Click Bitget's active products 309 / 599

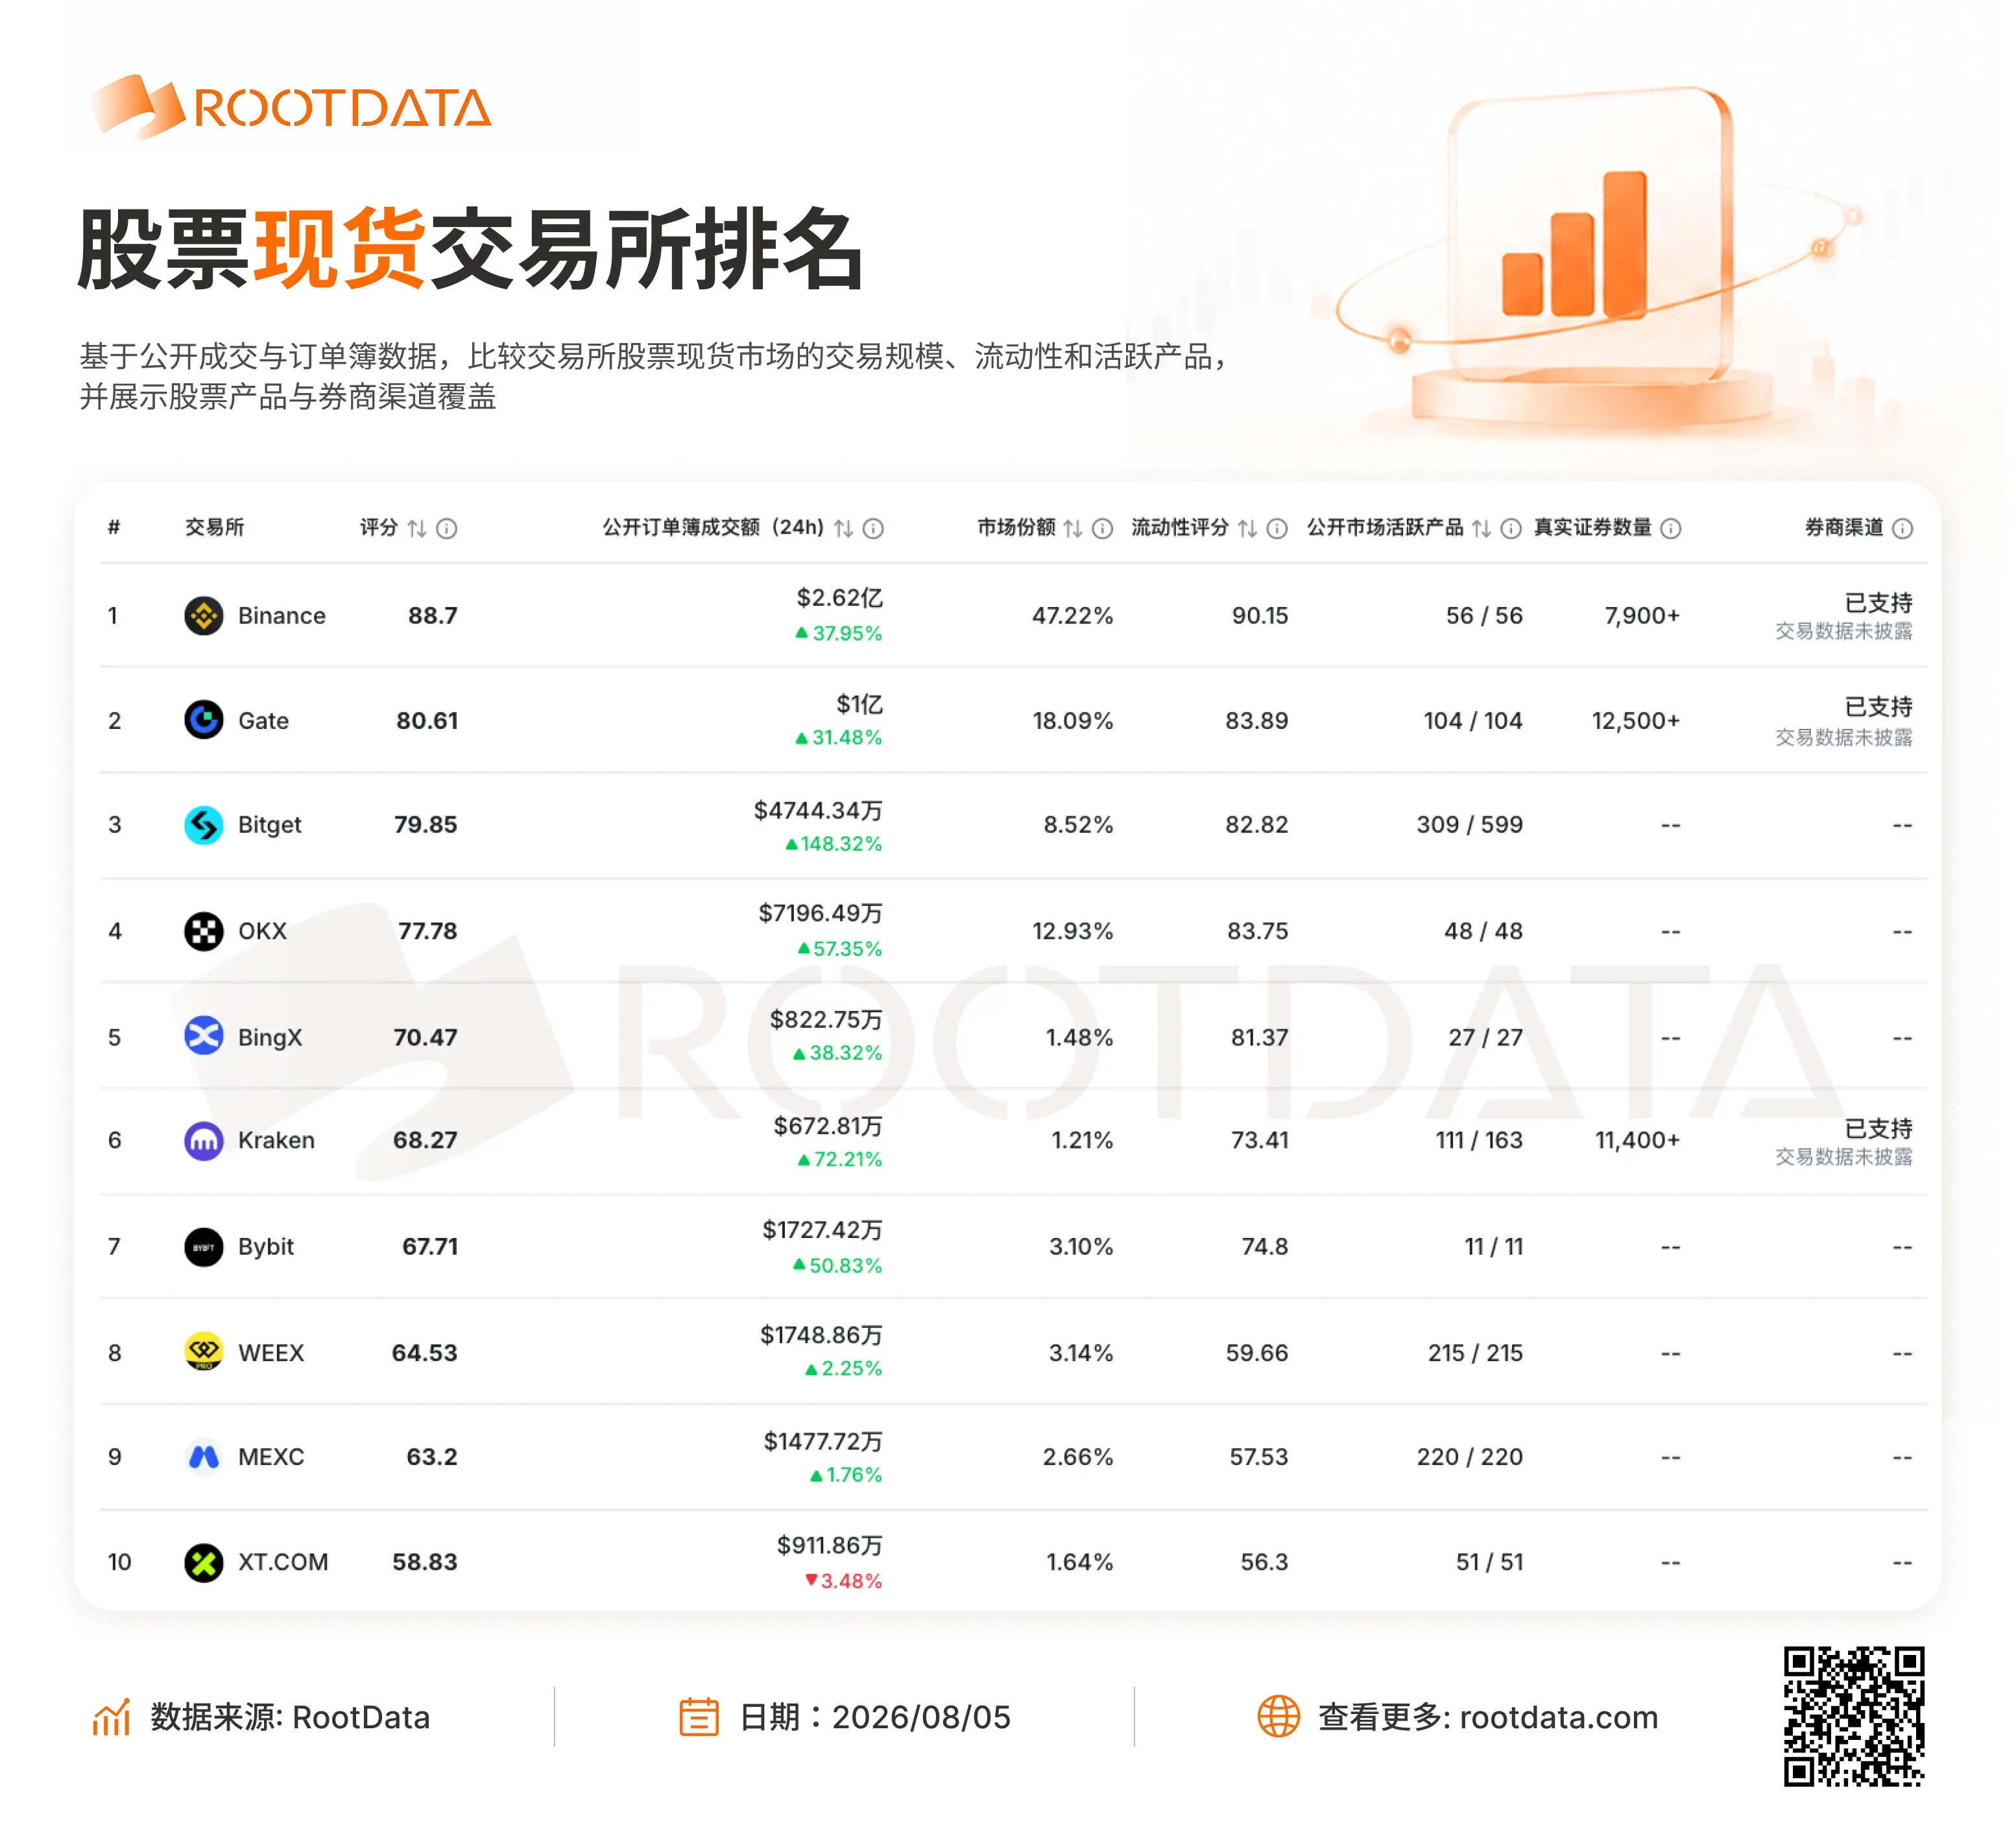click(x=1469, y=825)
